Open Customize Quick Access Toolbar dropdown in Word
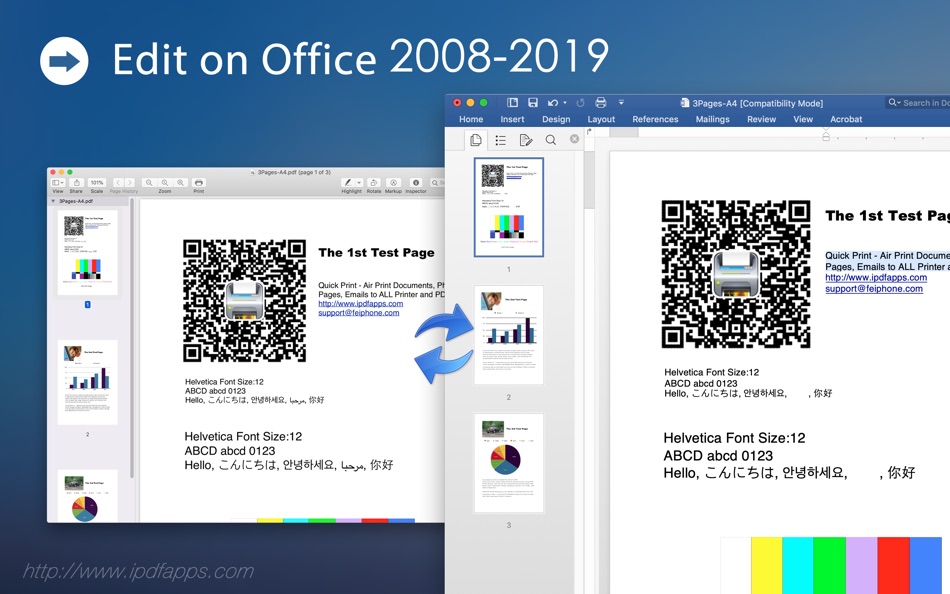The height and width of the screenshot is (594, 950). tap(621, 102)
